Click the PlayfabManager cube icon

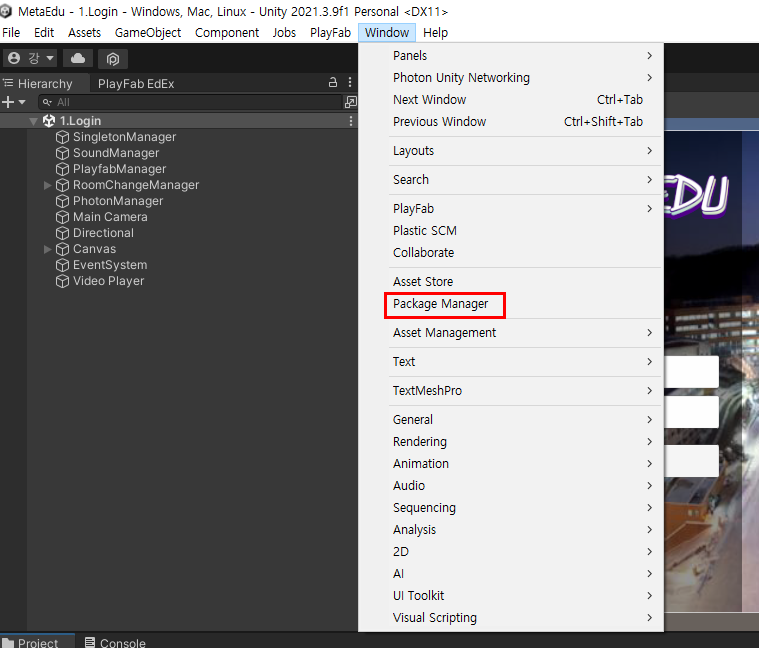[x=62, y=169]
